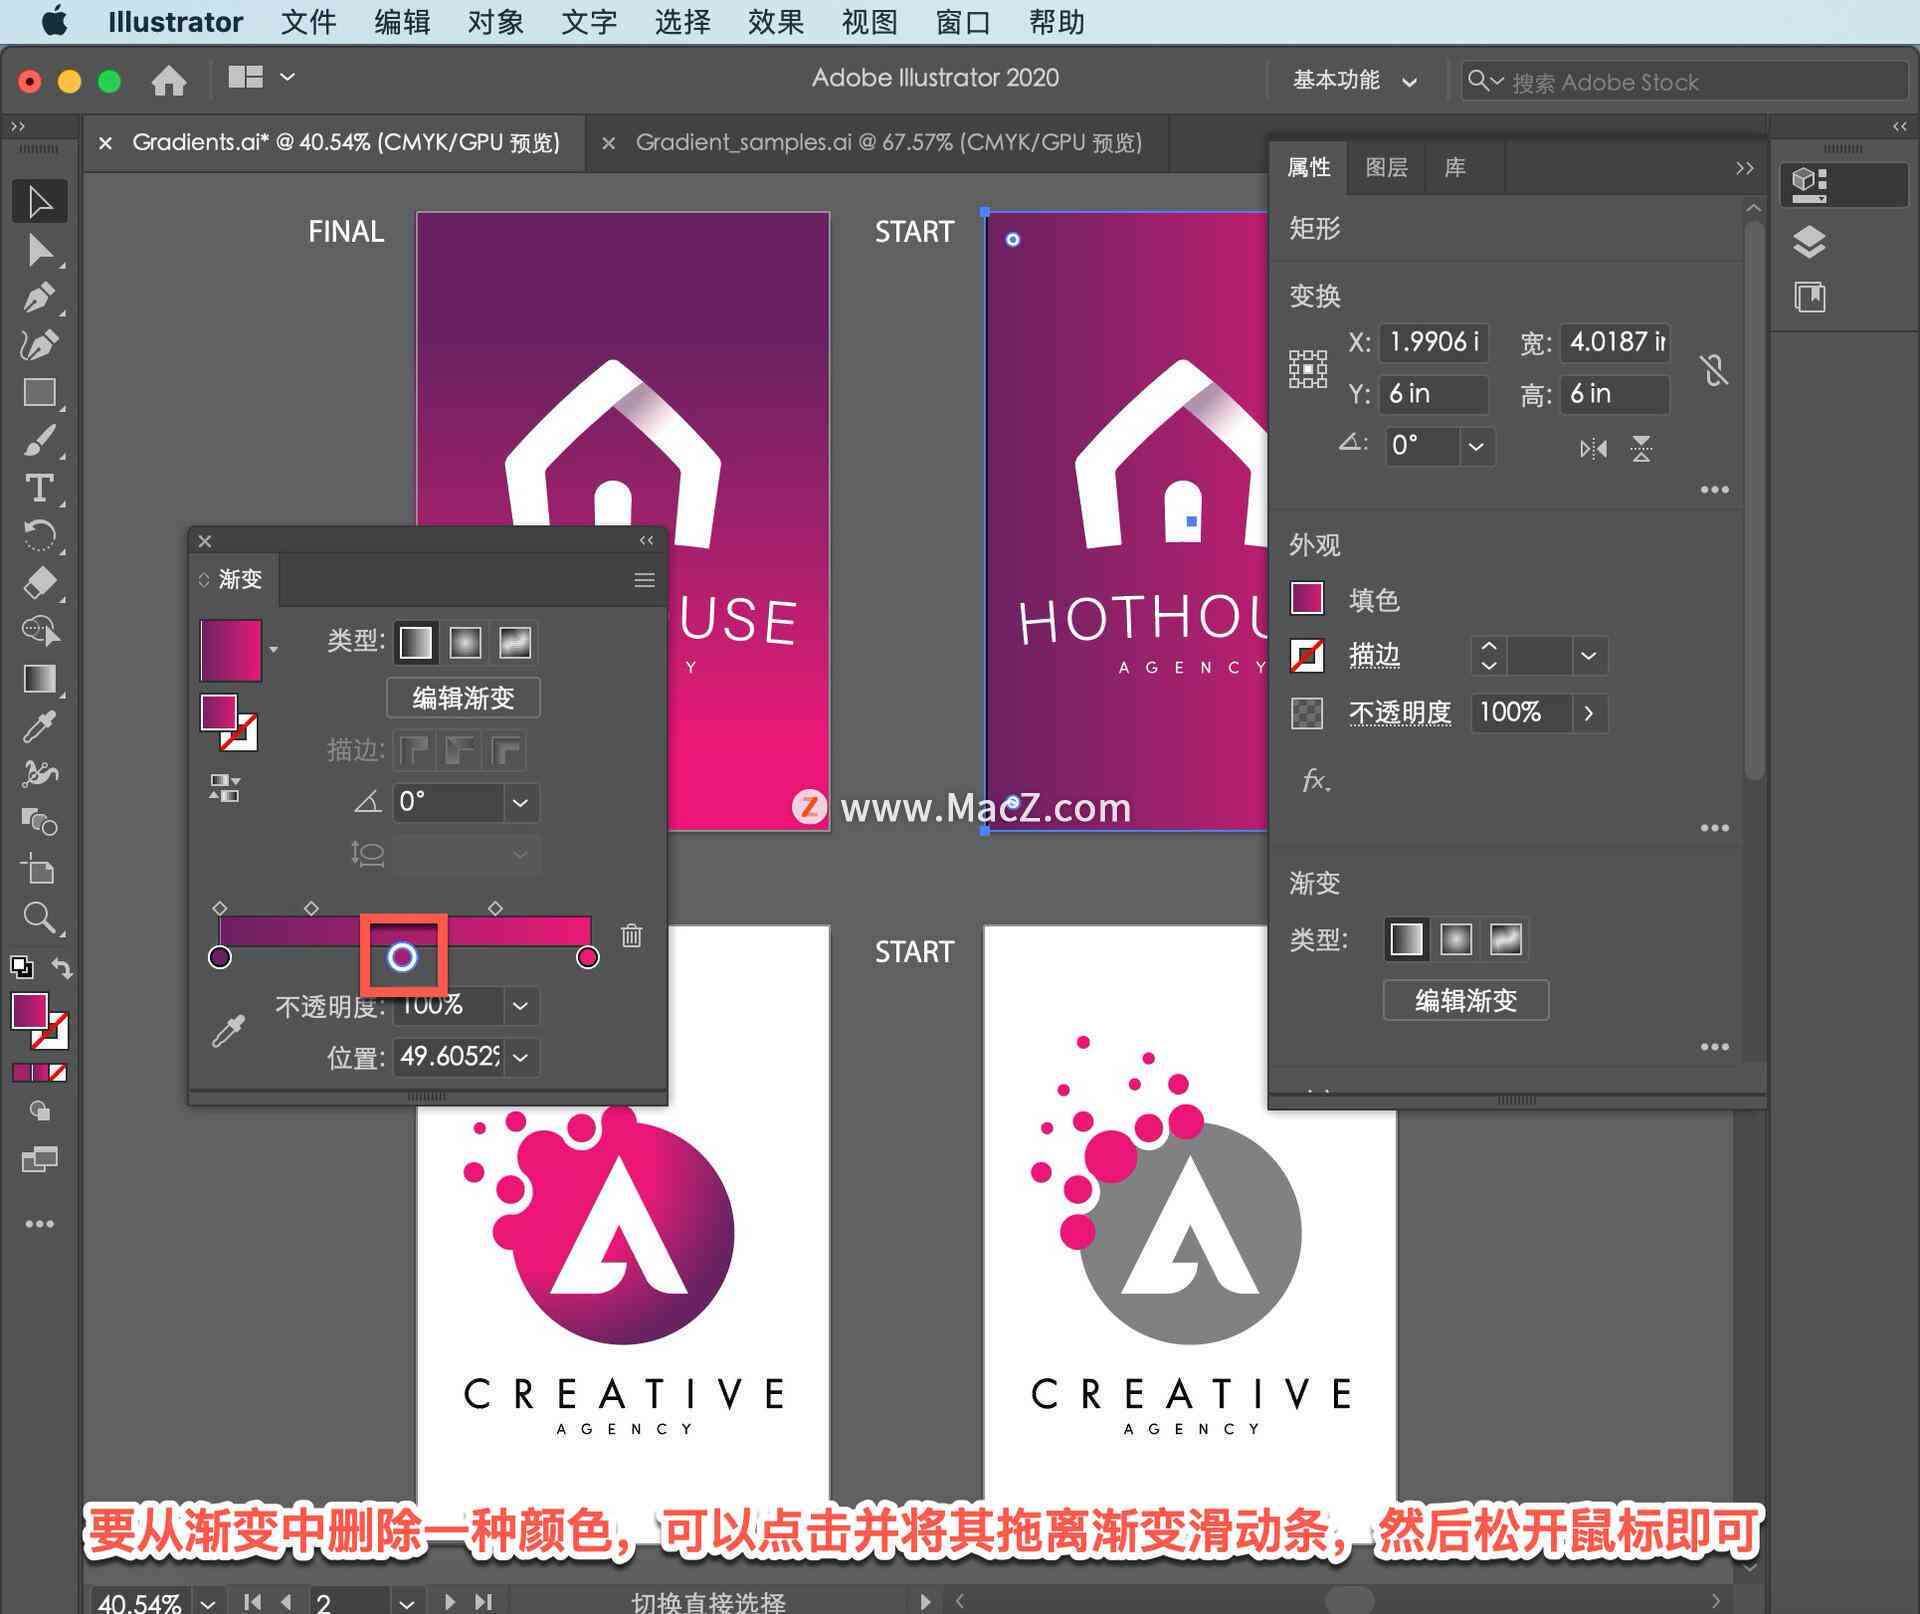Choose linear gradient in Properties panel
Viewport: 1920px width, 1614px height.
1406,939
